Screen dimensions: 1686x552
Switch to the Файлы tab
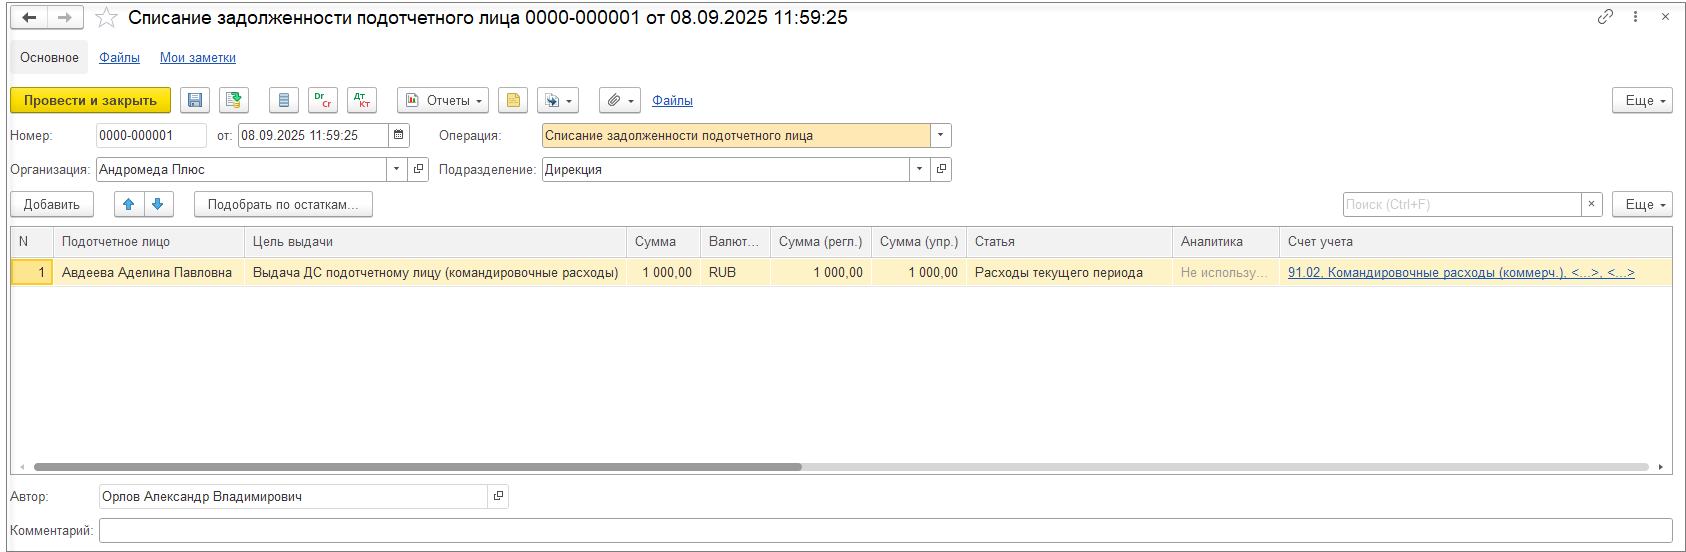point(119,57)
